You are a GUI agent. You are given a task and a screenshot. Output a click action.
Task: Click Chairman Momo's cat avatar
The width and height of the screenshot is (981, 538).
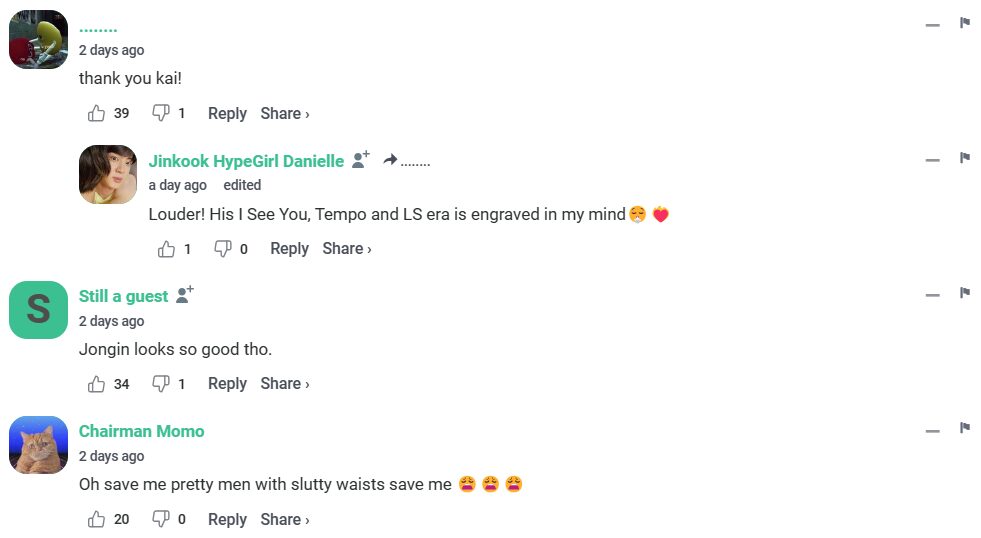tap(38, 445)
